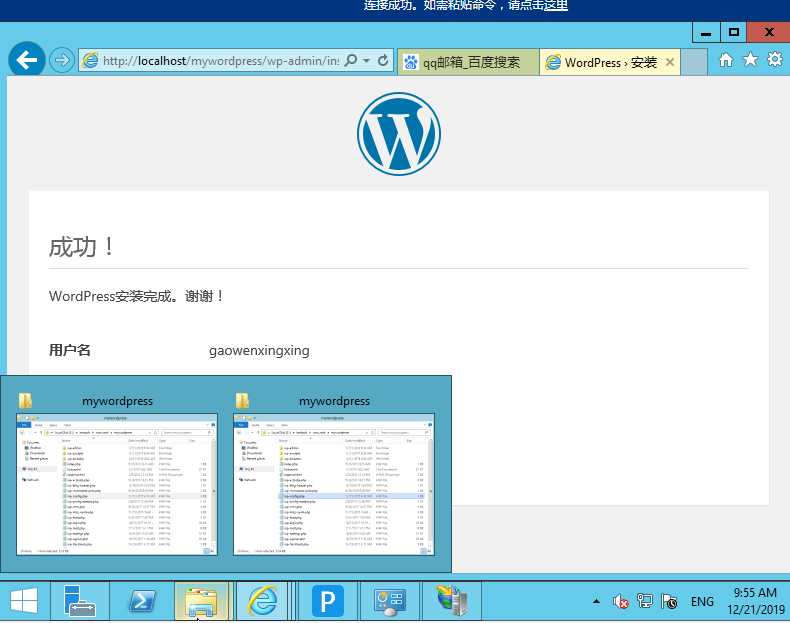The height and width of the screenshot is (623, 790).
Task: Click the 用户名 label
Action: tap(70, 350)
